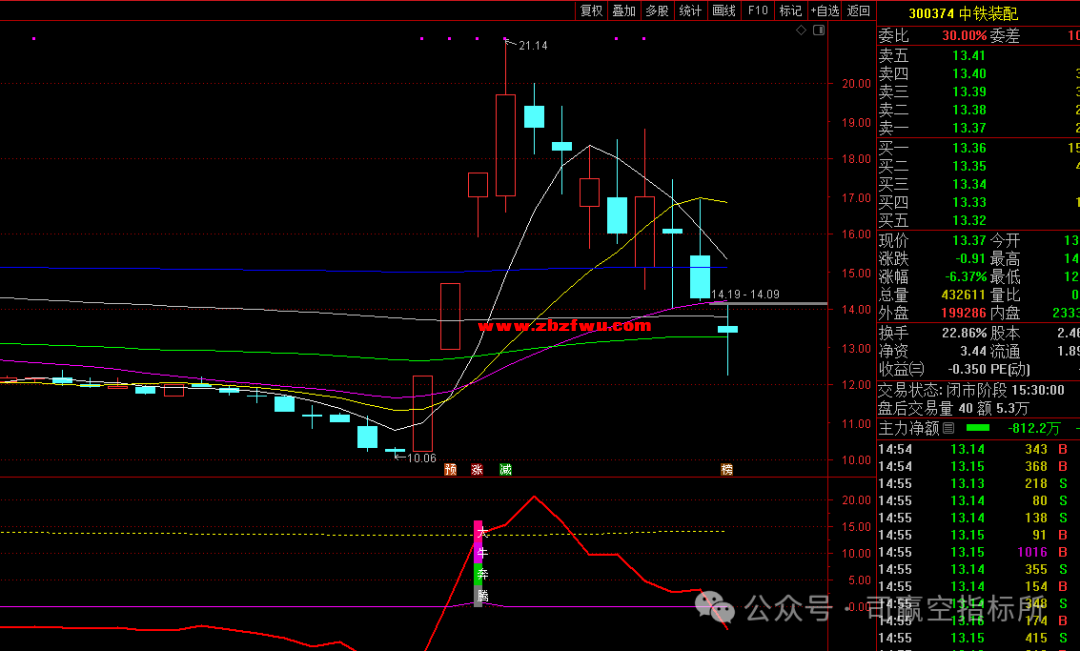Click the peak candle near 21.14

click(506, 145)
